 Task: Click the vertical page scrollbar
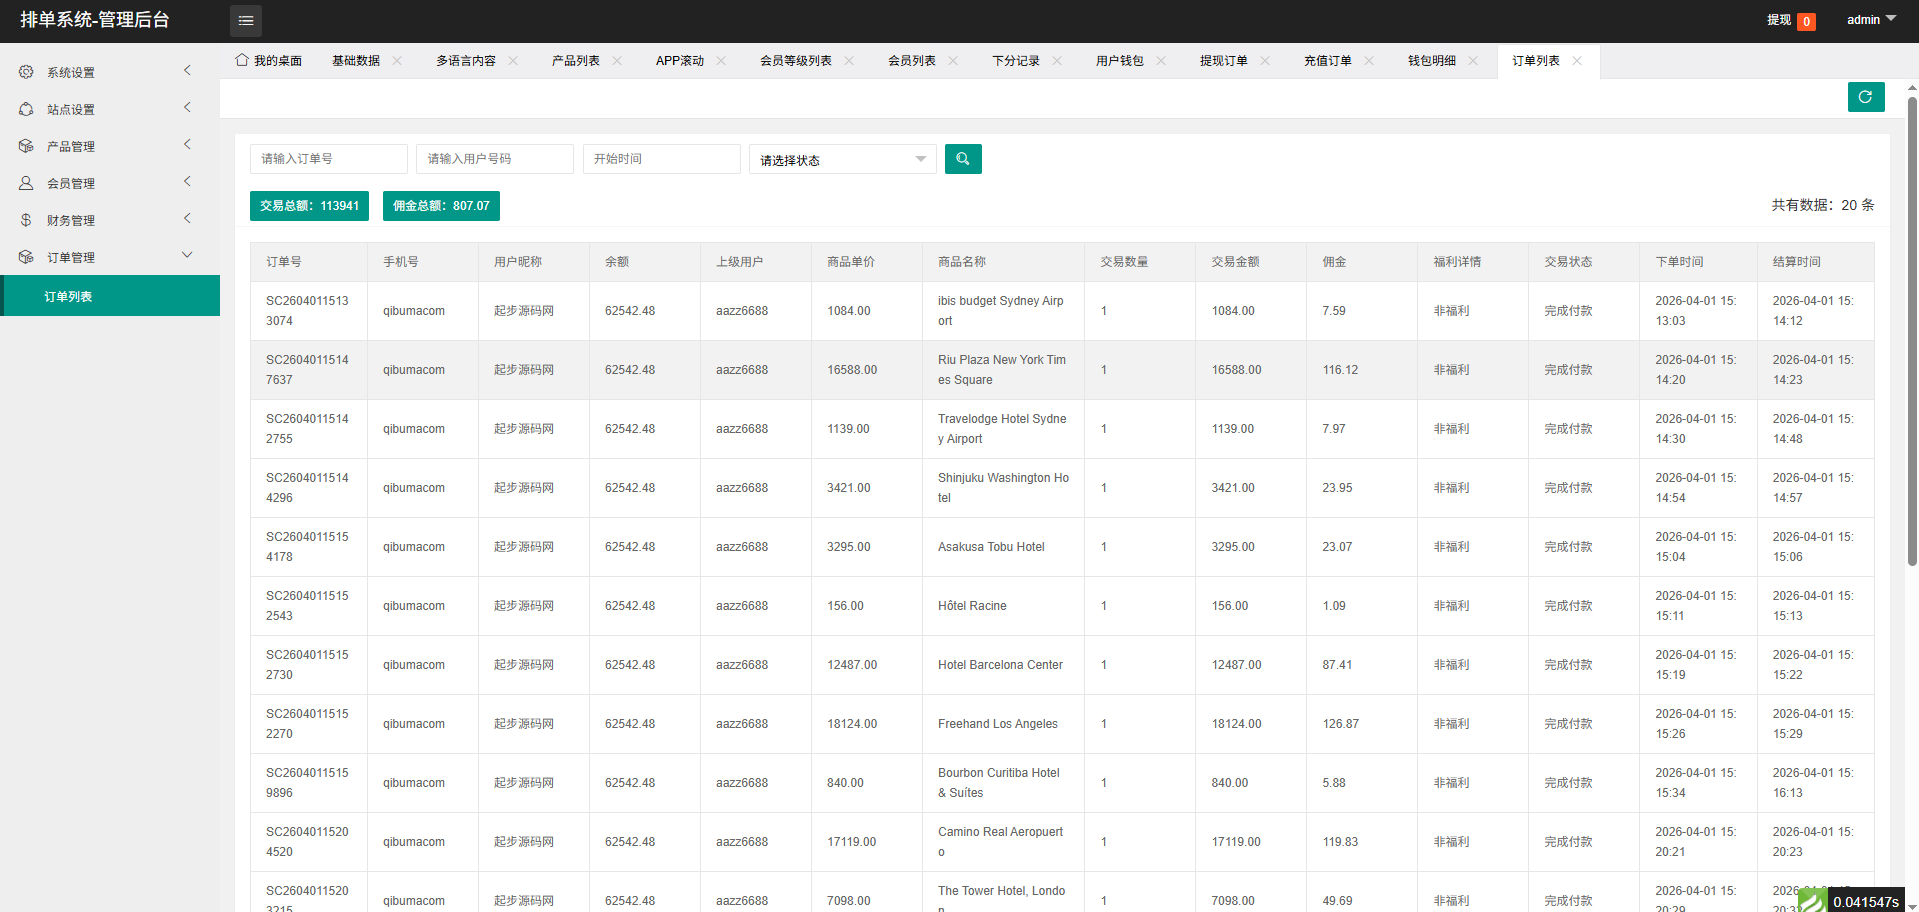1912,330
